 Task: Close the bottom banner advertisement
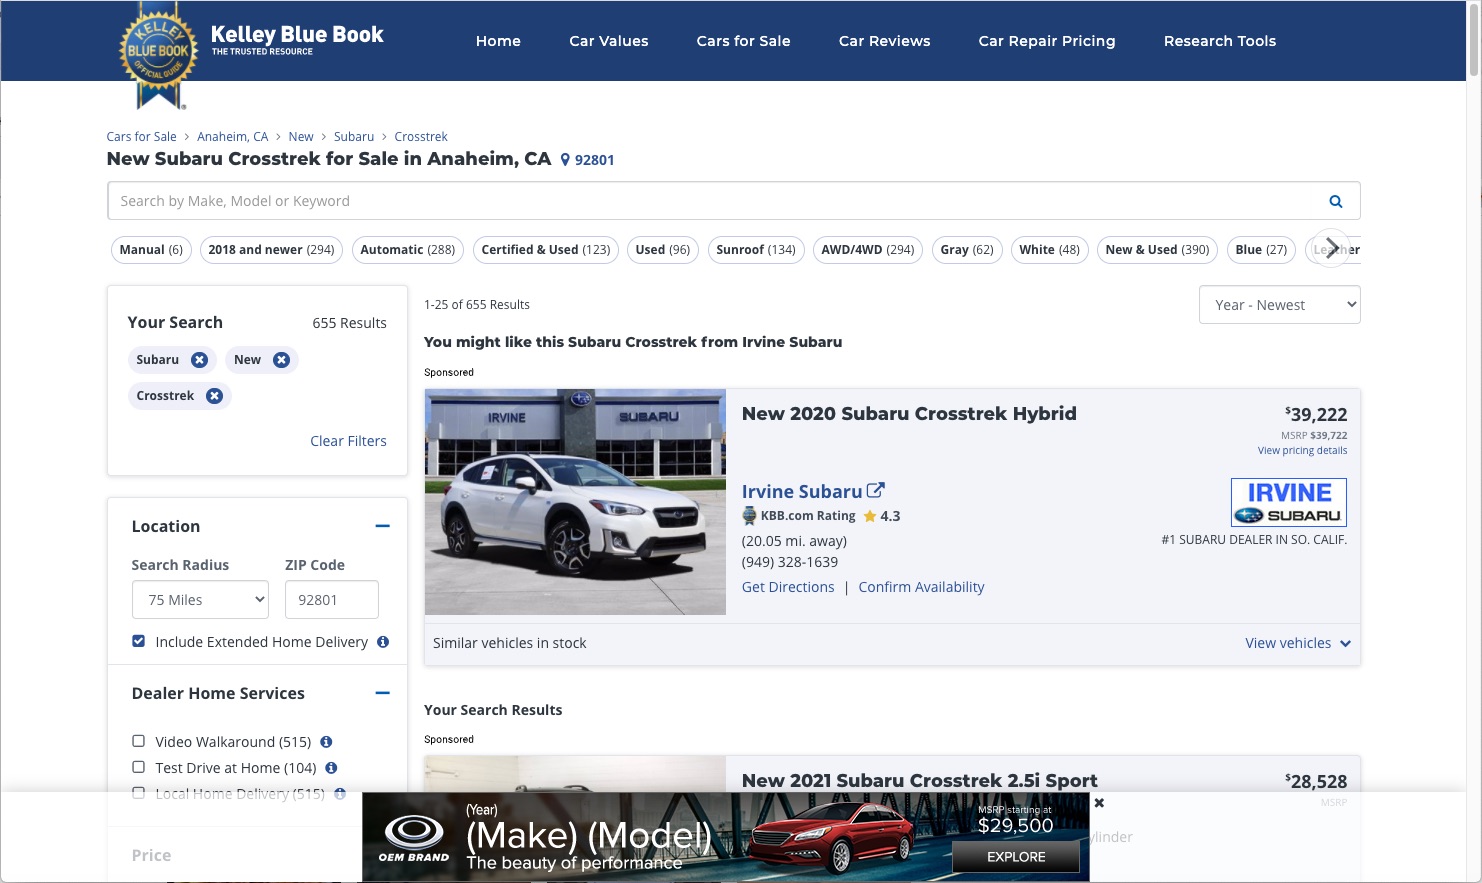[1099, 803]
